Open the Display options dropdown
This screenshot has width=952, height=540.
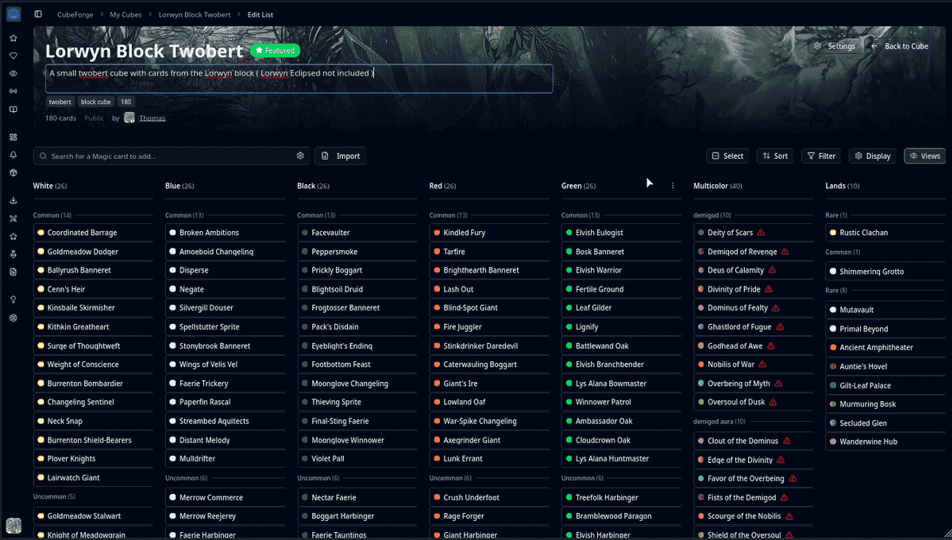(x=872, y=156)
